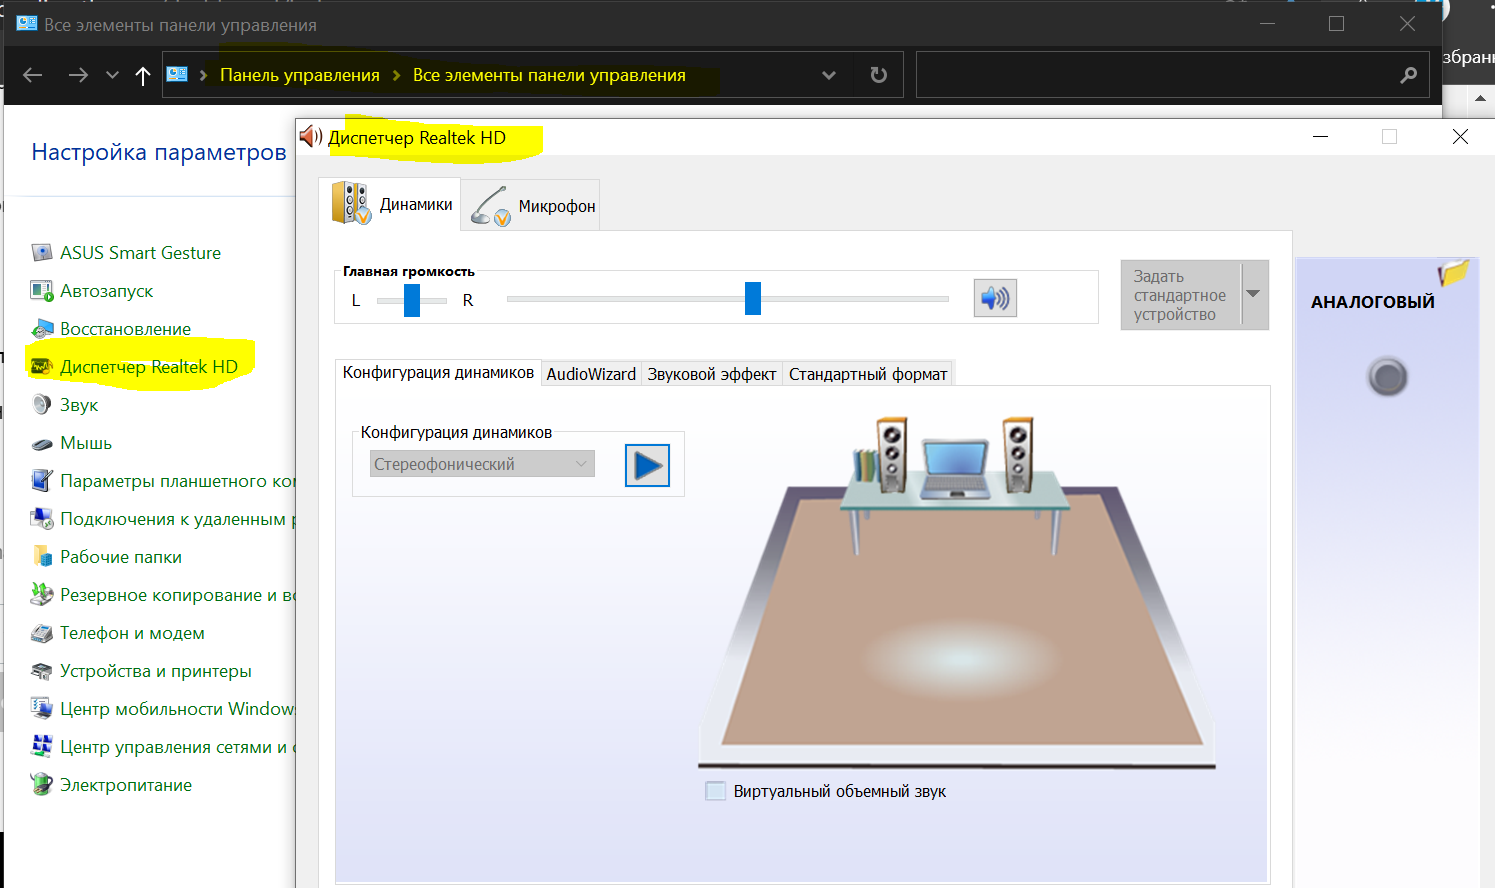The width and height of the screenshot is (1495, 888).
Task: Click the Телефон и модем icon
Action: pyautogui.click(x=41, y=633)
